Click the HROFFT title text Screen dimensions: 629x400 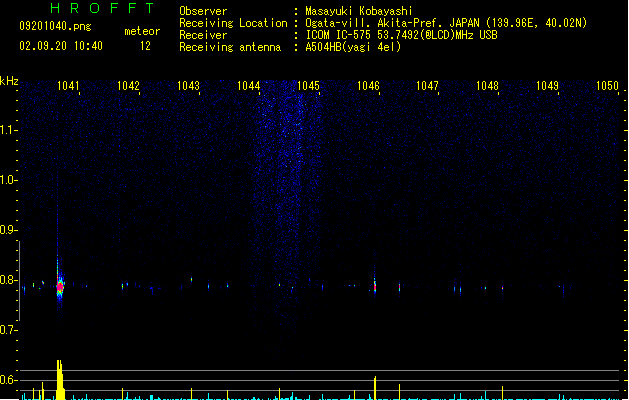(102, 8)
